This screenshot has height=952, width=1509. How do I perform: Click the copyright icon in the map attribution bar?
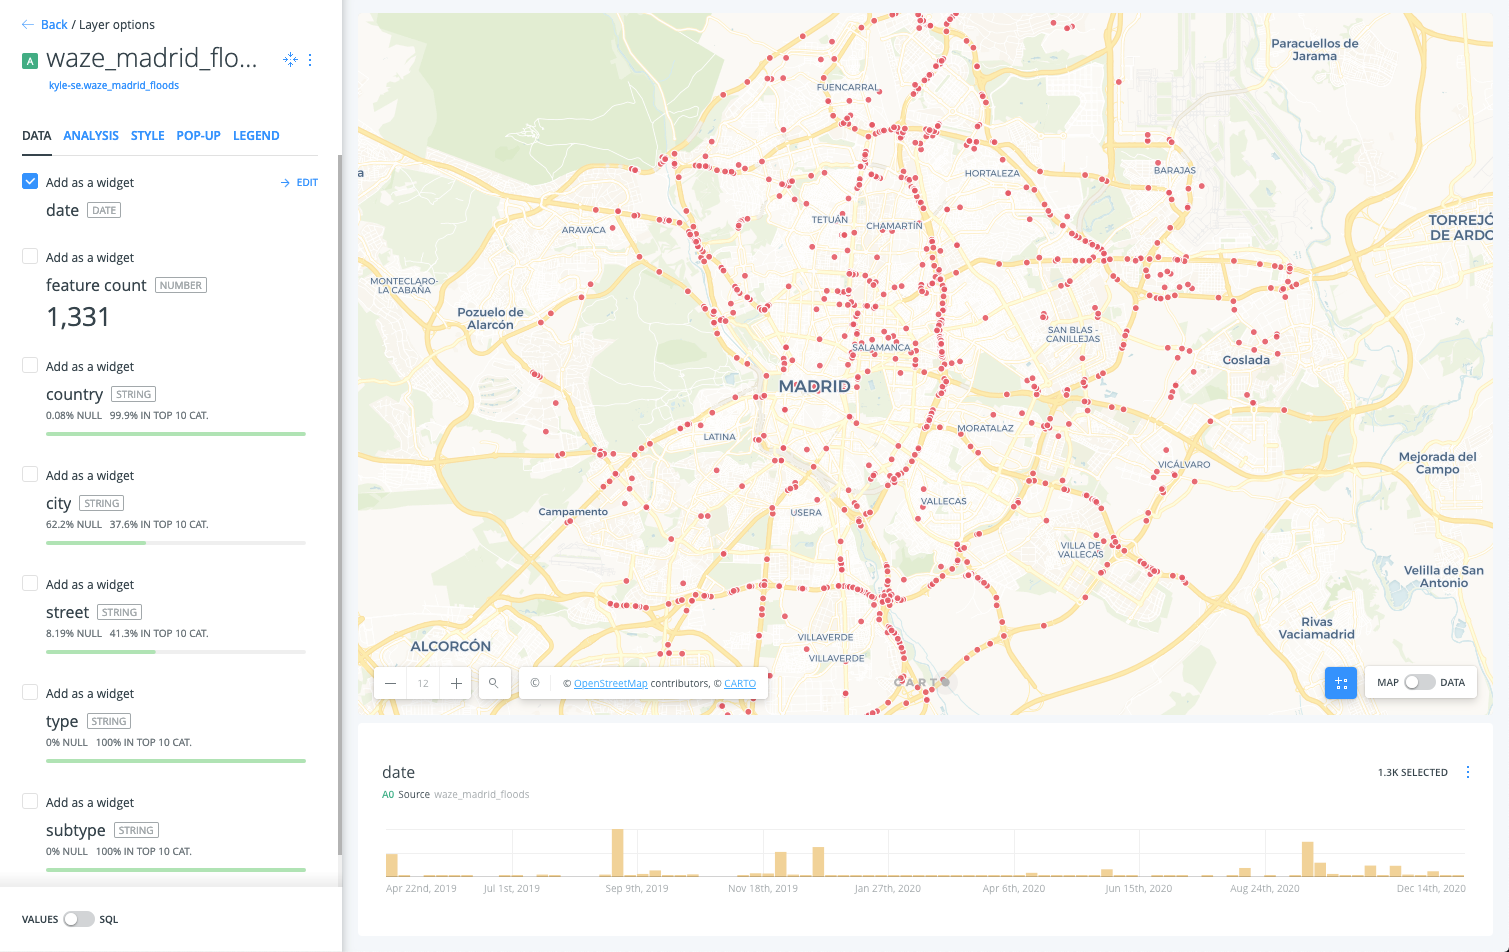(534, 683)
